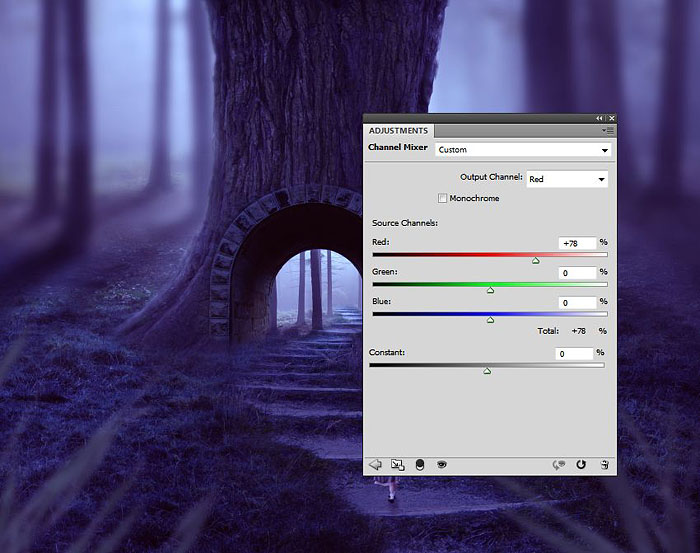
Task: Click the Red percentage value field
Action: [x=577, y=243]
